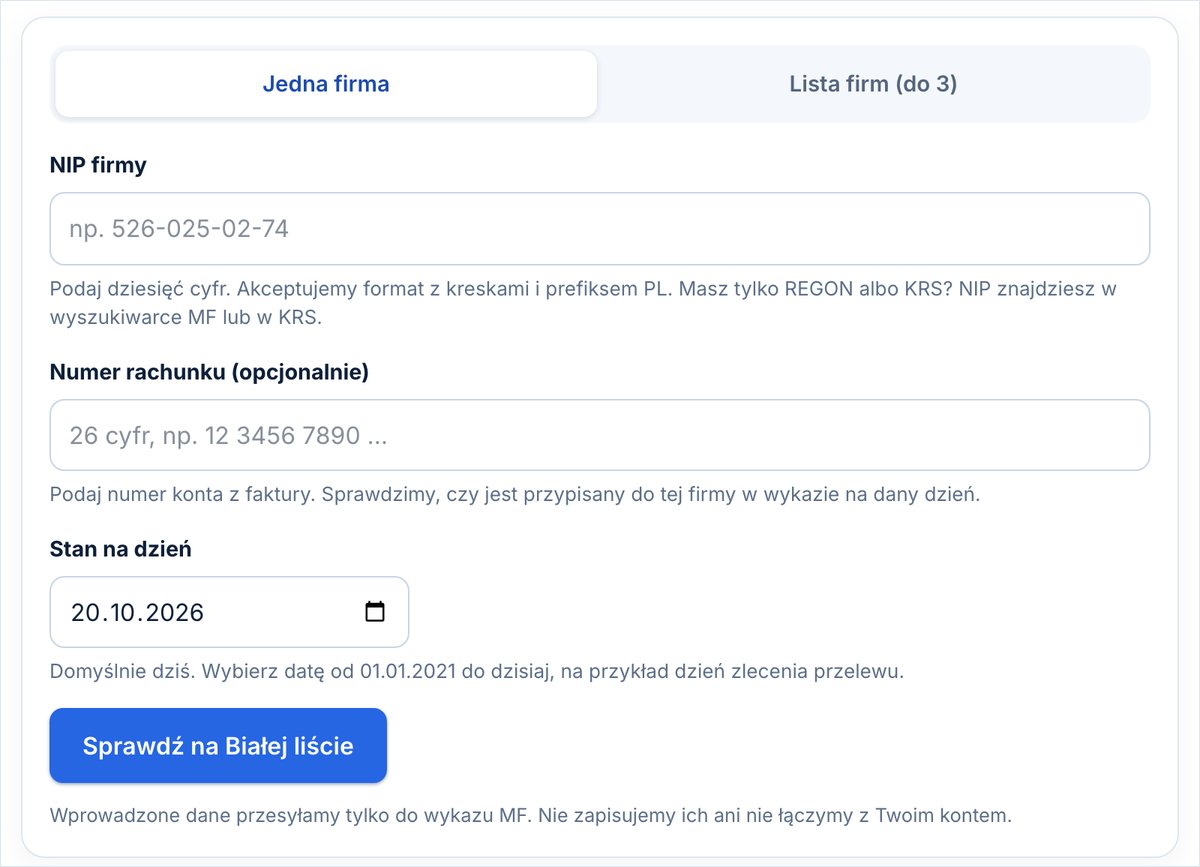Open the calendar picker icon in date field
The width and height of the screenshot is (1200, 867).
pyautogui.click(x=375, y=612)
